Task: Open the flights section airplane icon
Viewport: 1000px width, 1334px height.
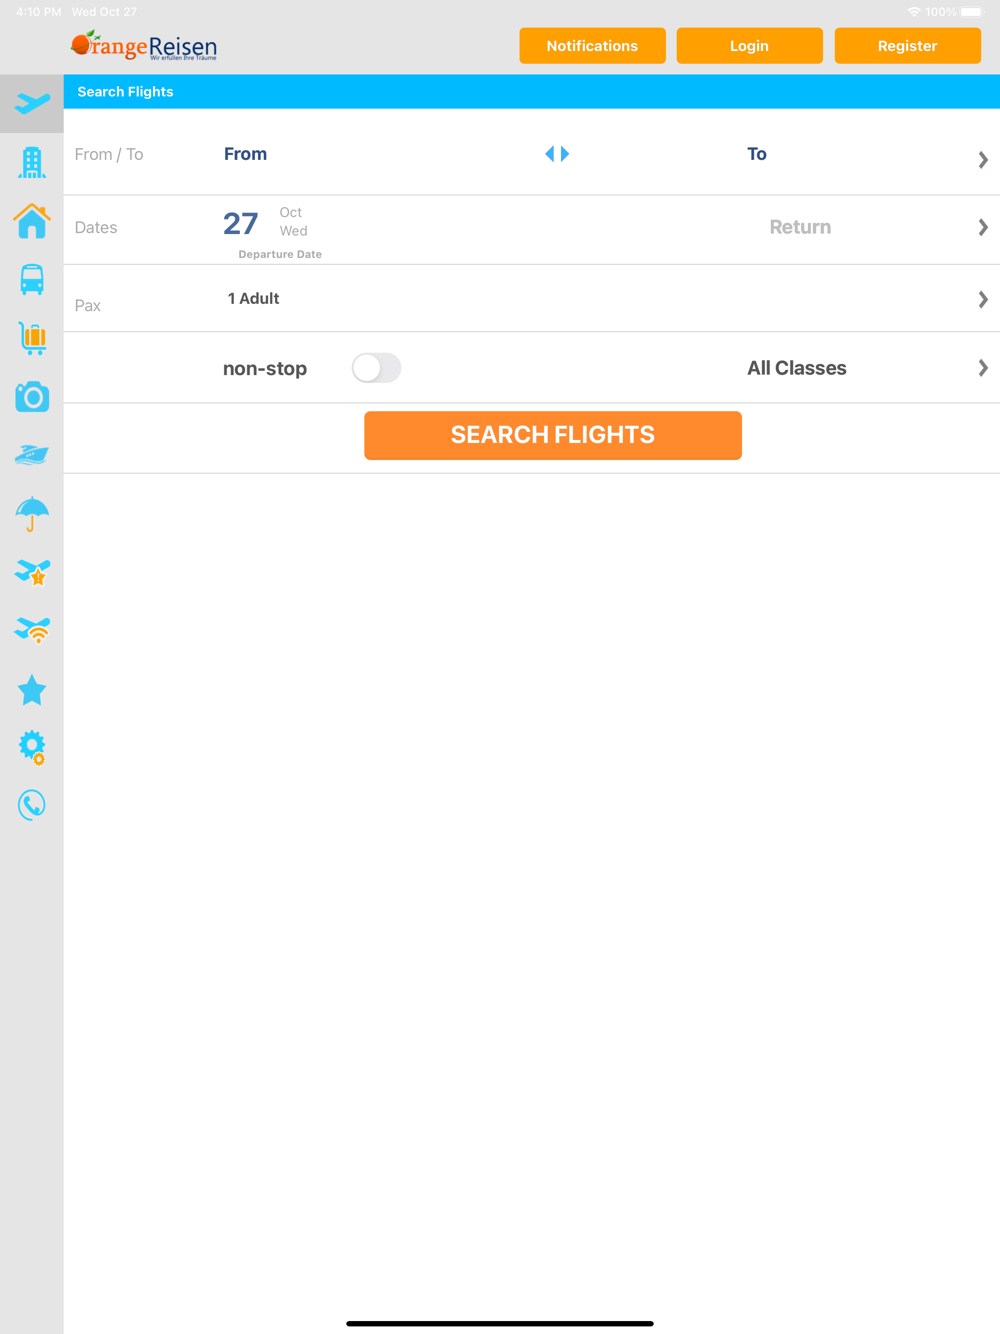Action: click(x=32, y=103)
